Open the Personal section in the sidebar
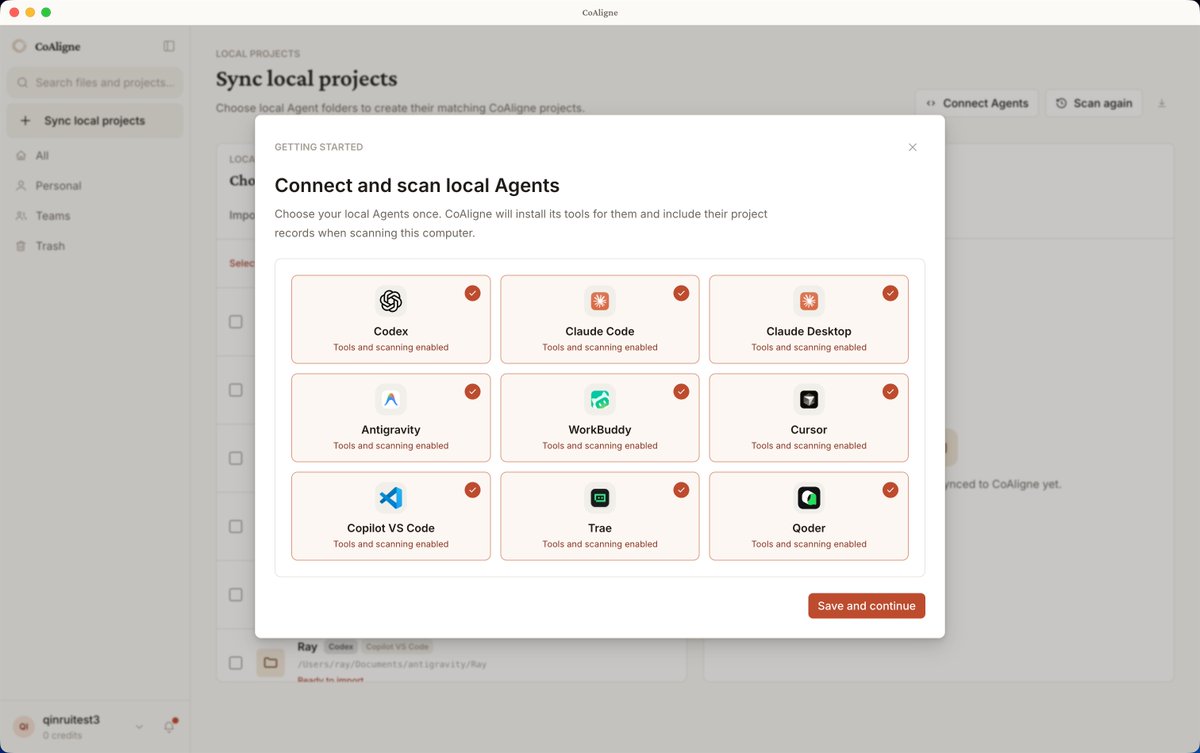Viewport: 1200px width, 753px height. (x=95, y=186)
